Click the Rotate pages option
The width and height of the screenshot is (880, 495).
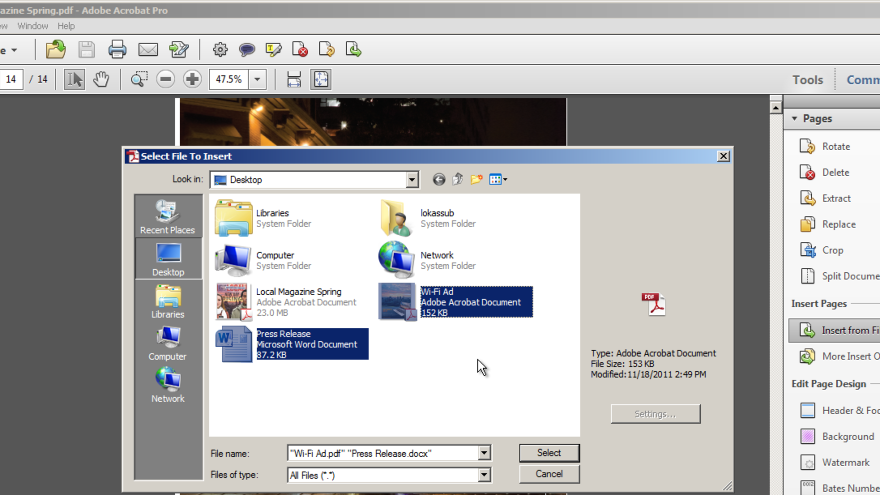(x=825, y=146)
